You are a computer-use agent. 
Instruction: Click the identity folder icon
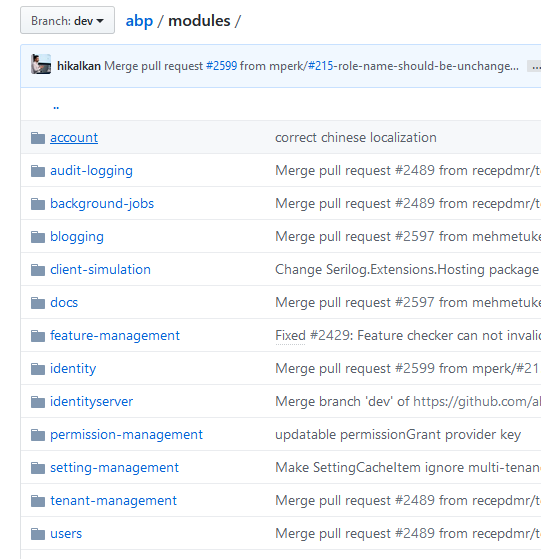click(x=38, y=369)
